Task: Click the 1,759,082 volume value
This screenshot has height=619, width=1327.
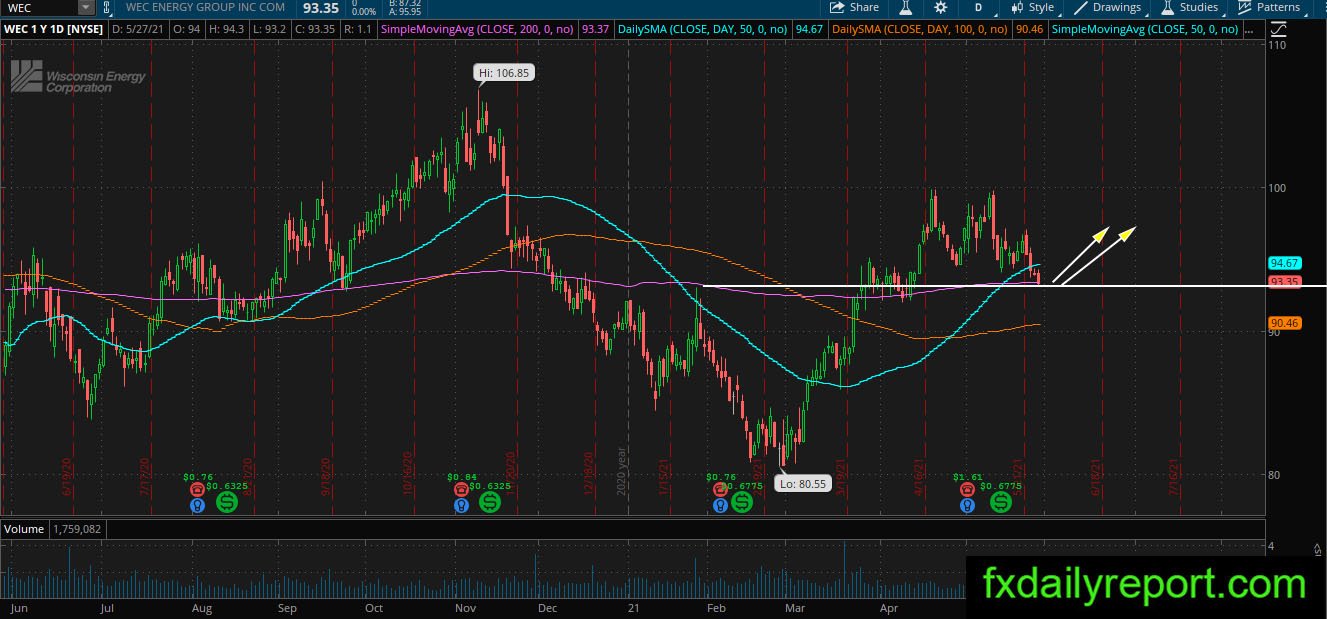Action: click(77, 528)
